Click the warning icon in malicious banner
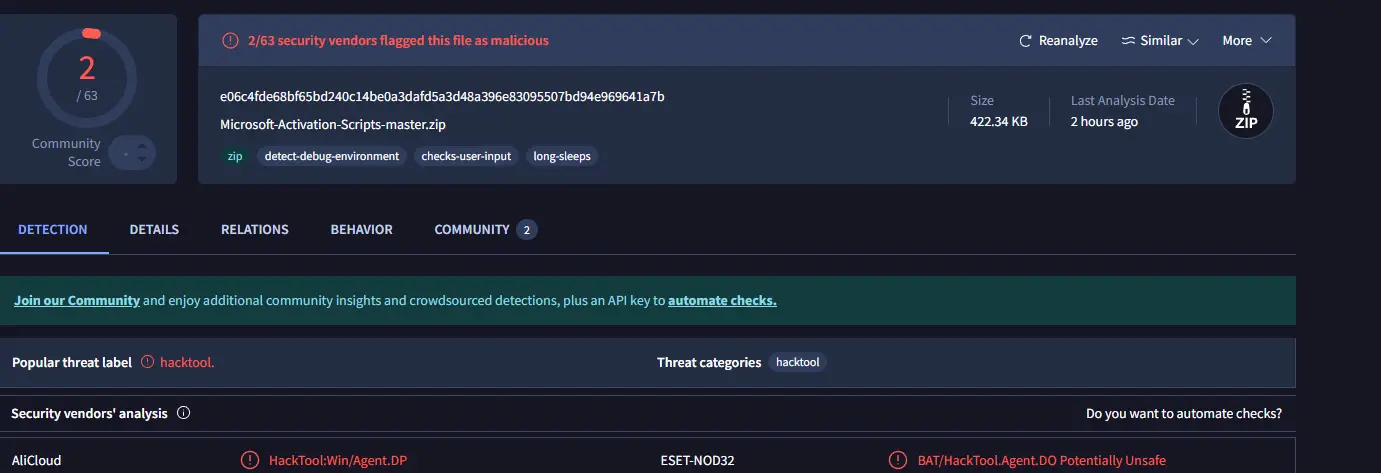 point(230,41)
